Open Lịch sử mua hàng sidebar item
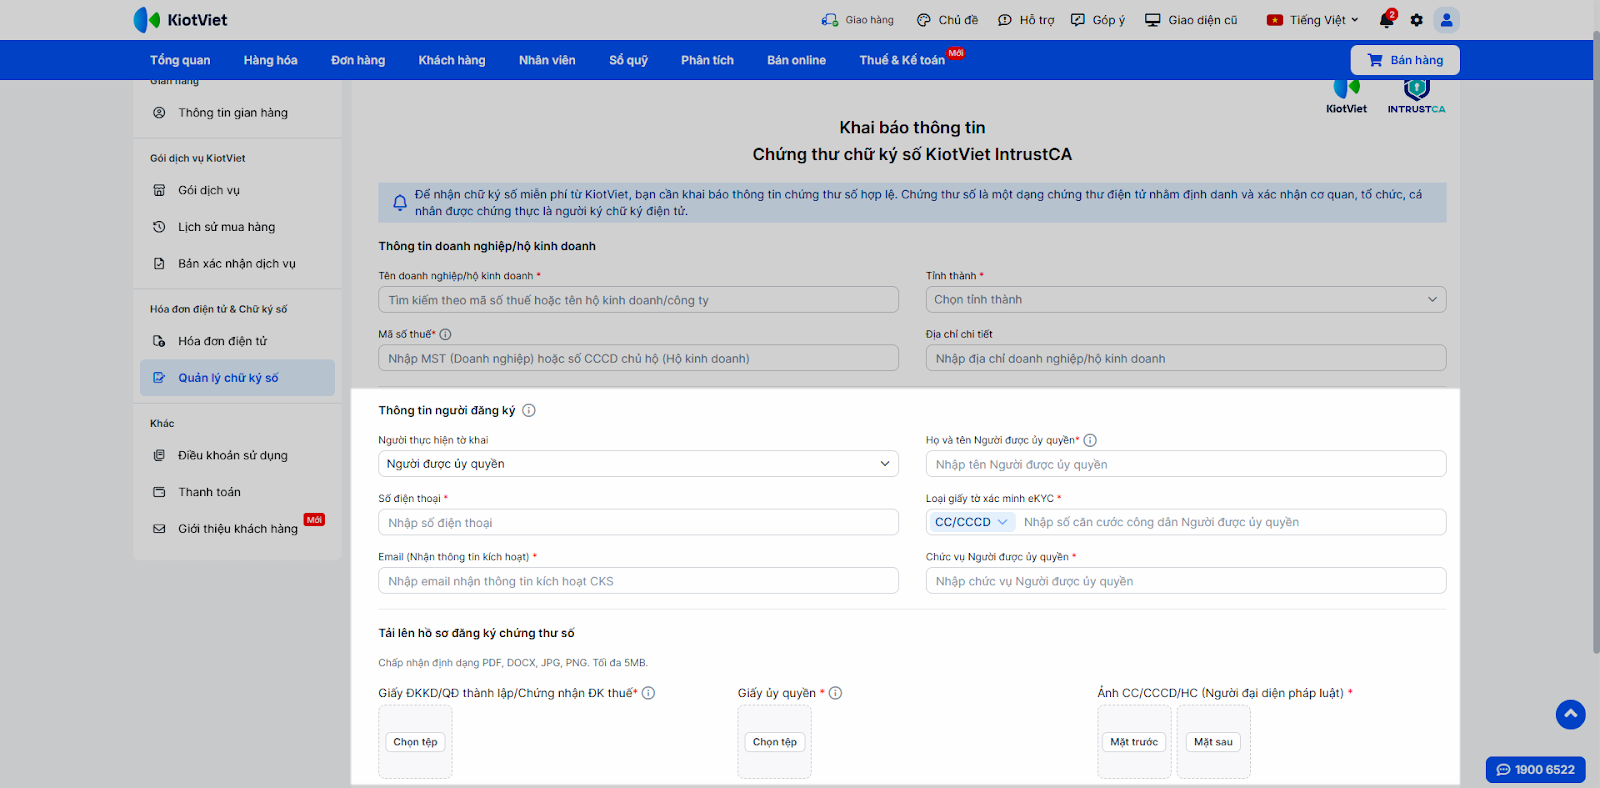The image size is (1600, 788). (x=237, y=227)
